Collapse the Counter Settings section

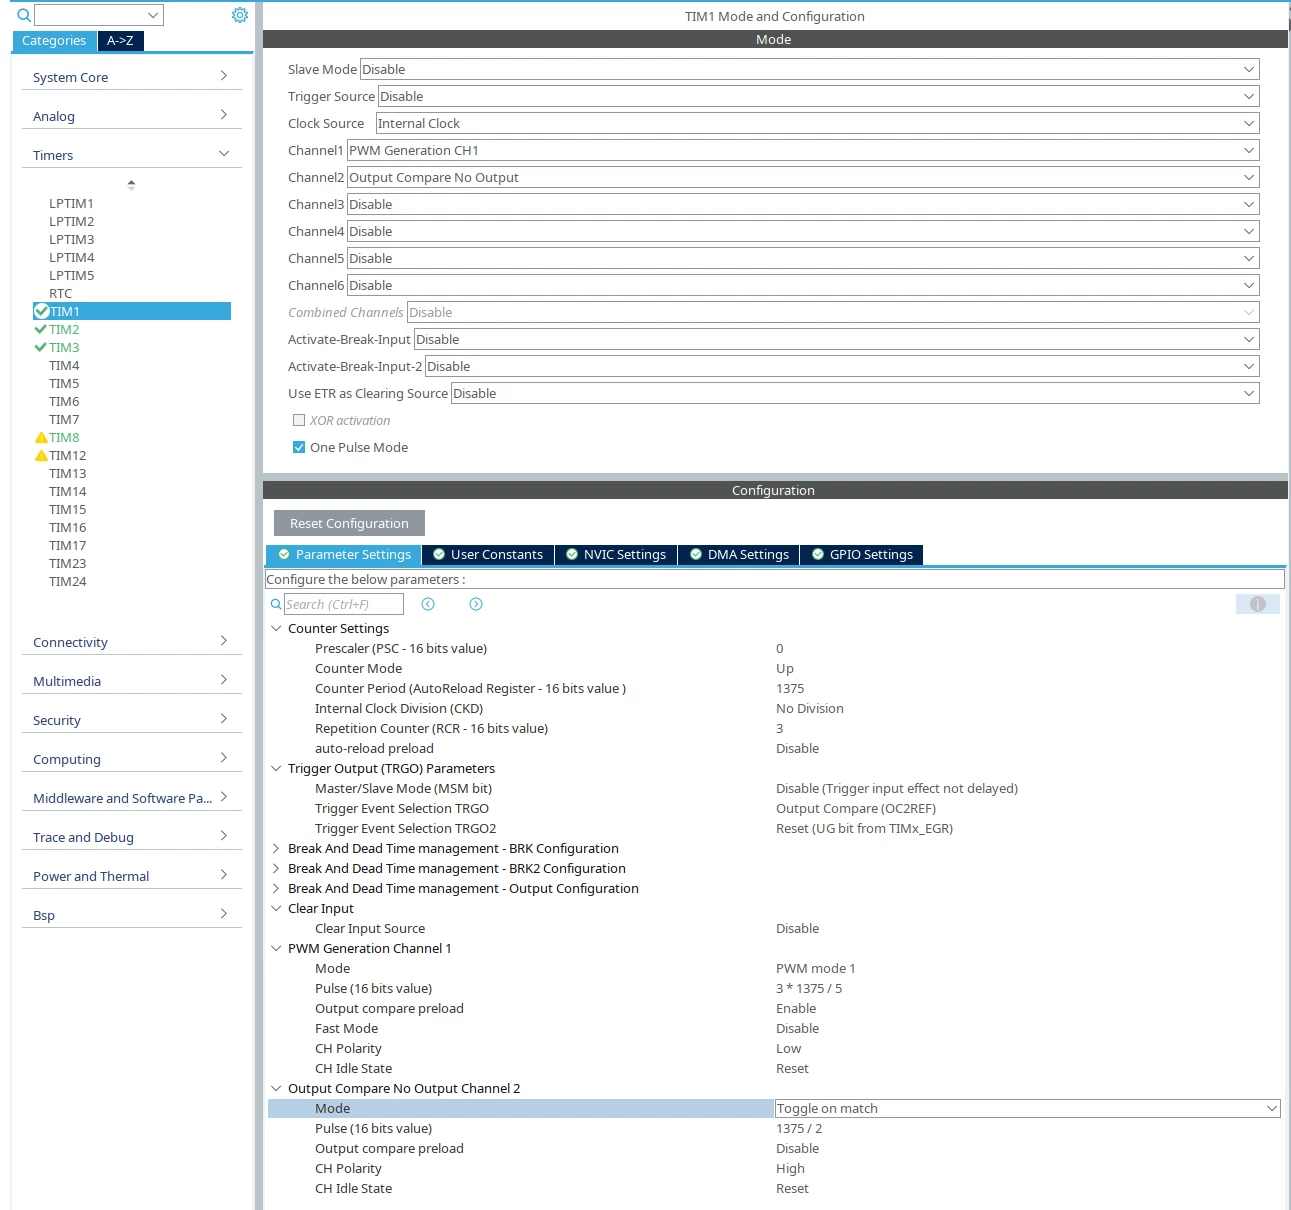coord(276,628)
